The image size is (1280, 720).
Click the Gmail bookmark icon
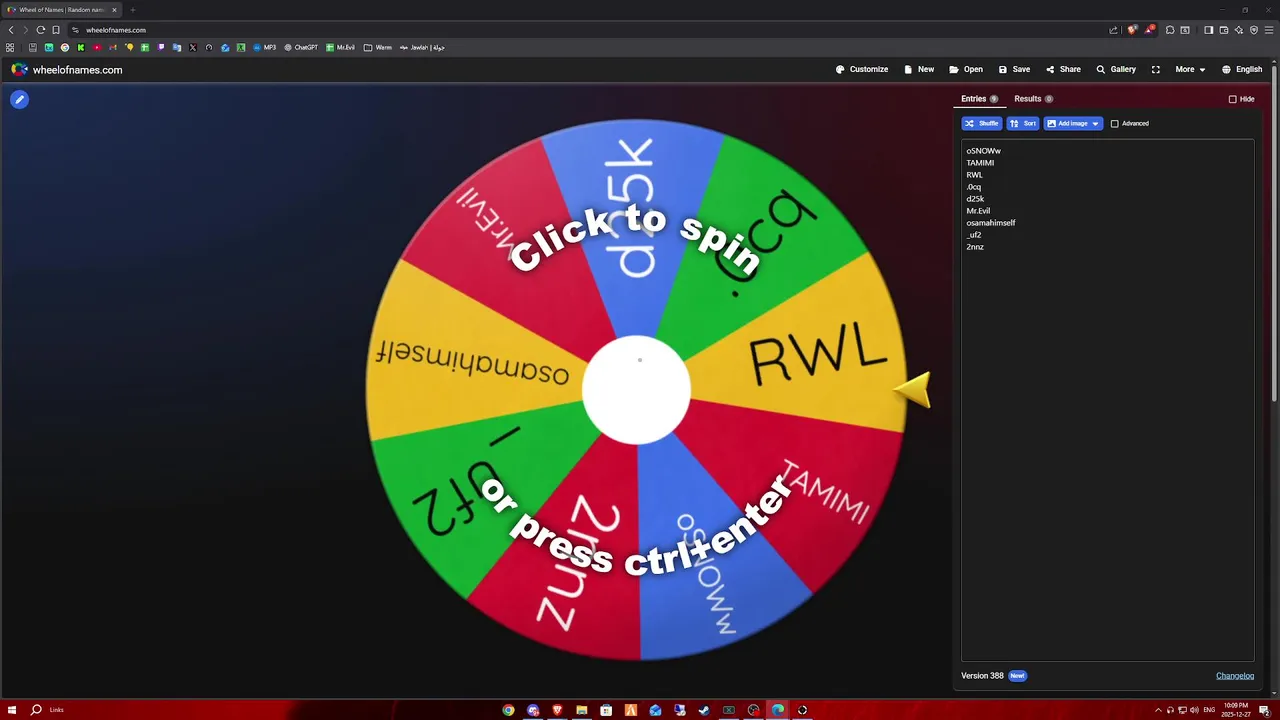point(113,47)
